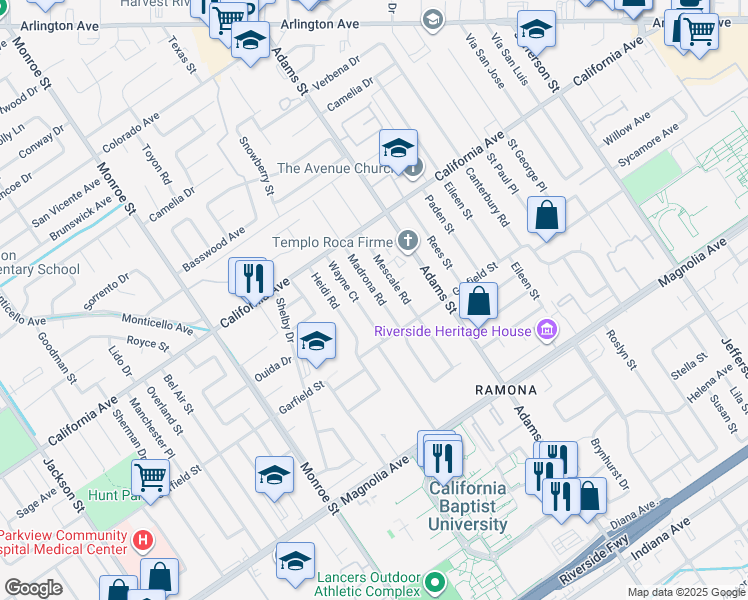The height and width of the screenshot is (600, 748).
Task: Select The Avenue Church pin icon
Action: [x=415, y=168]
